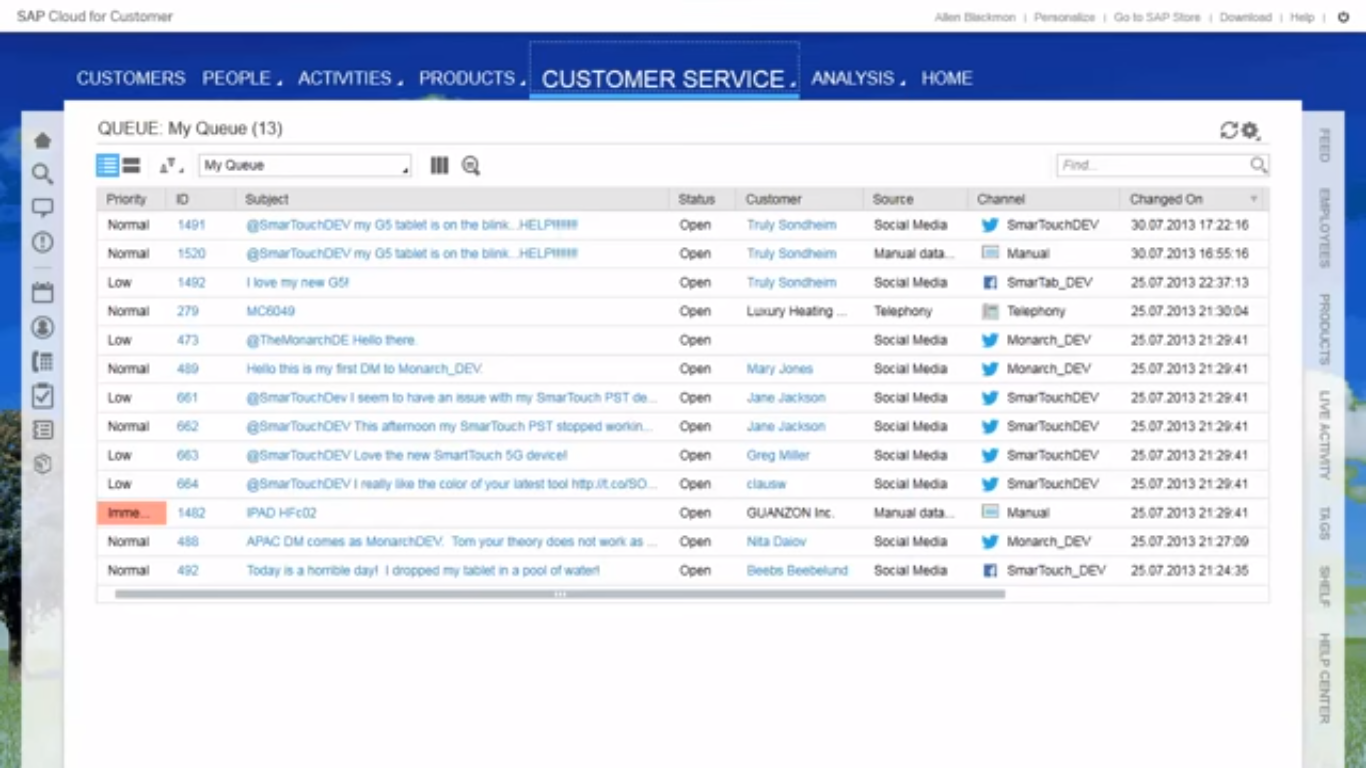Open the speech bubble feed icon in sidebar
The image size is (1366, 768).
coord(42,208)
